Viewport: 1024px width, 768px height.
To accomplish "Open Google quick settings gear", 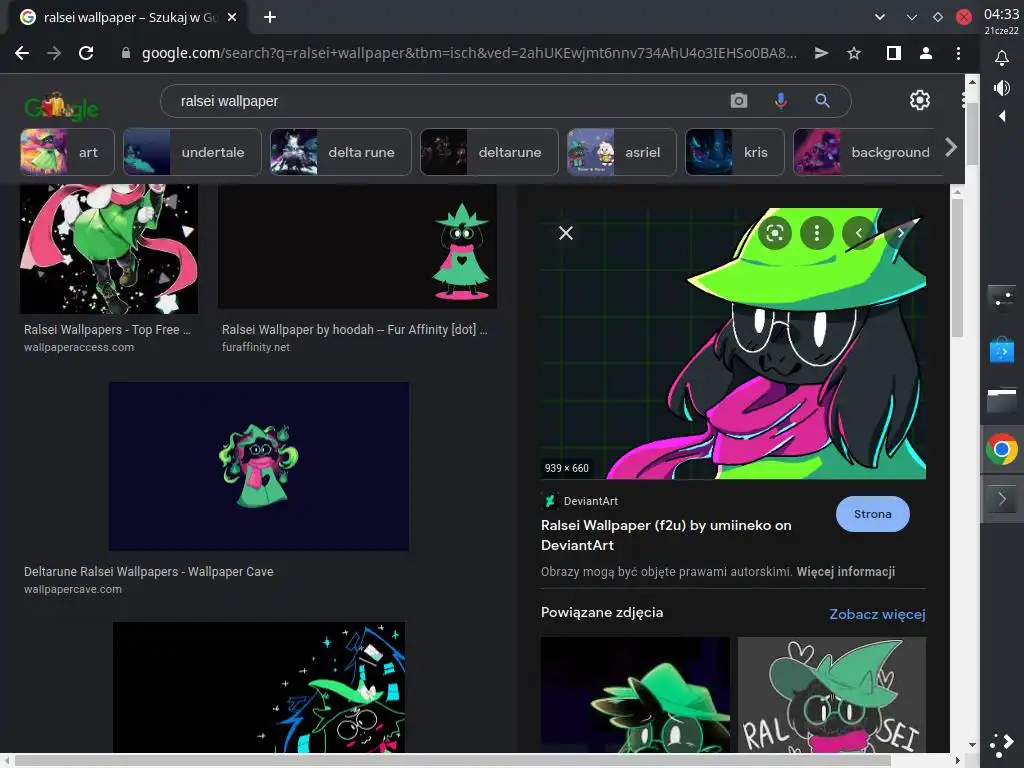I will (x=920, y=100).
